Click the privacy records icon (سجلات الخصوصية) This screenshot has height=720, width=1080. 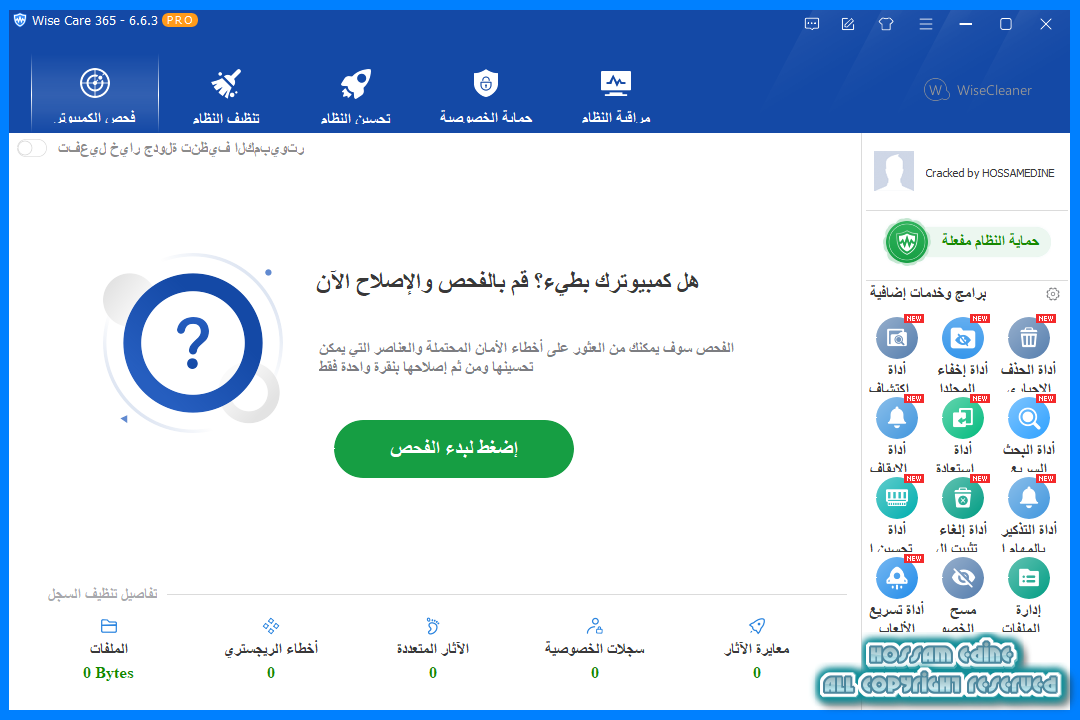[x=594, y=626]
